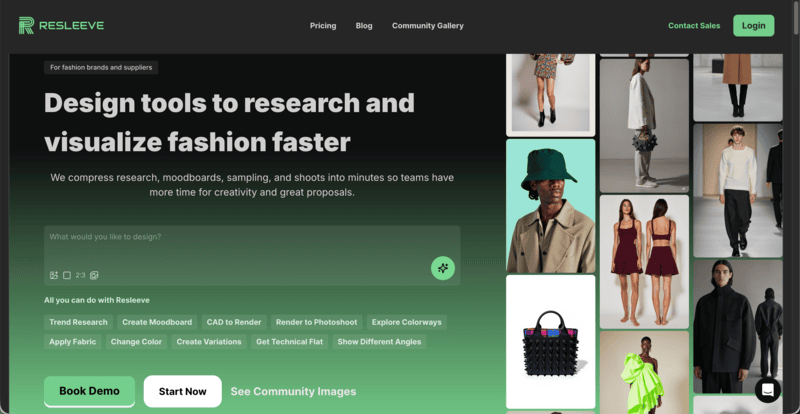Open Community Gallery from navigation
Image resolution: width=800 pixels, height=414 pixels.
[427, 26]
